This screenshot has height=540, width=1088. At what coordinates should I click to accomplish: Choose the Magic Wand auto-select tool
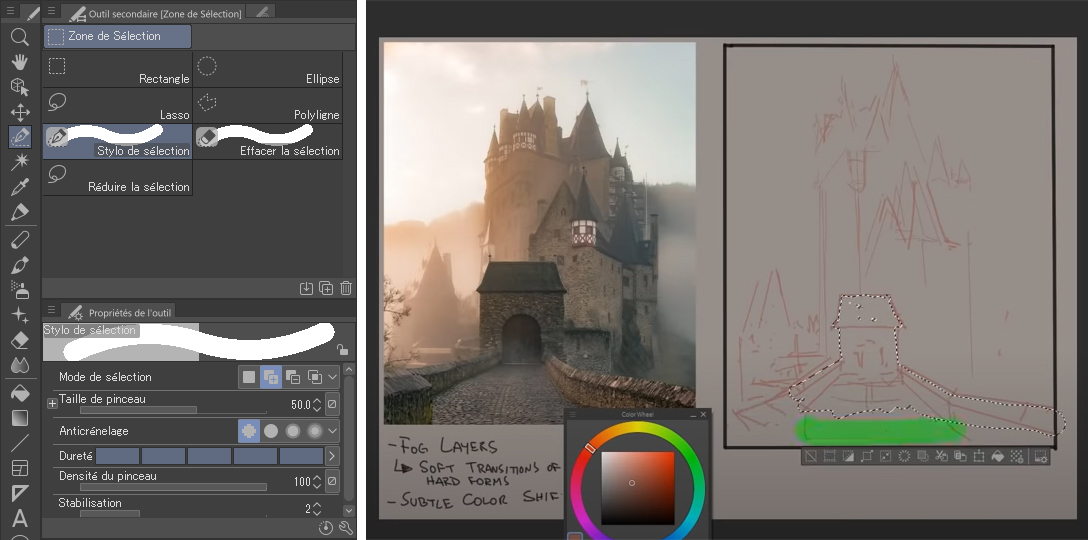click(19, 161)
